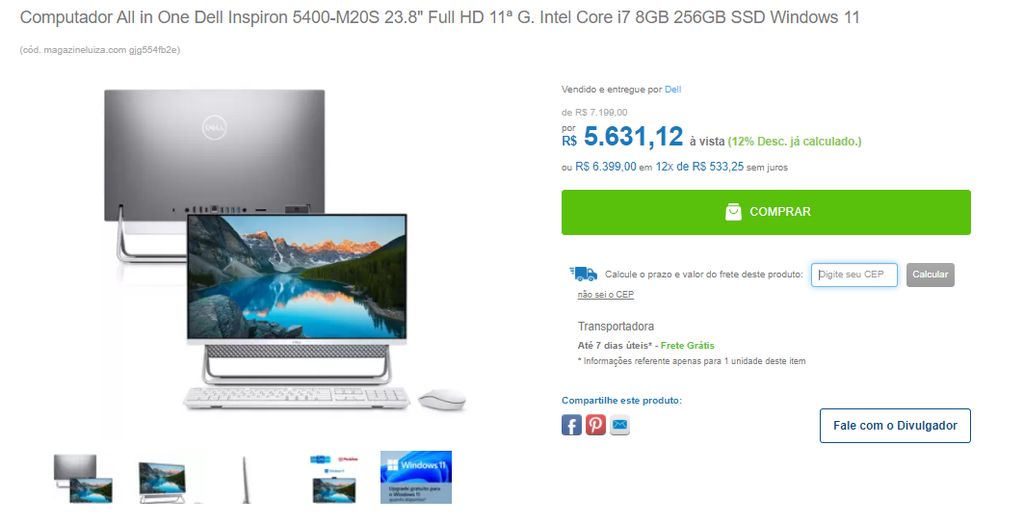1024x524 pixels.
Task: Share product via Pinterest icon
Action: pos(595,425)
